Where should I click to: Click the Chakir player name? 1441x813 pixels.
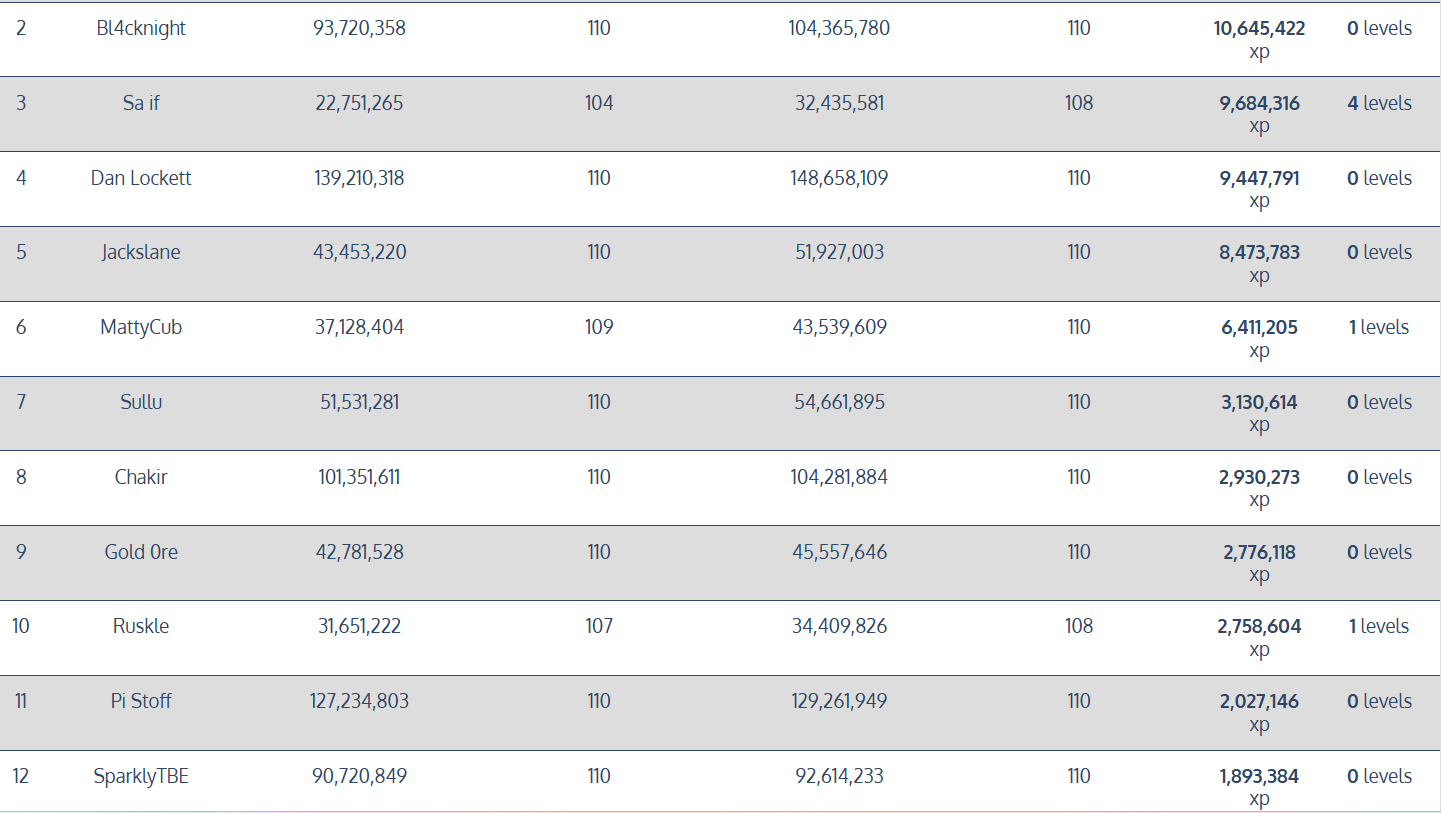pyautogui.click(x=141, y=477)
